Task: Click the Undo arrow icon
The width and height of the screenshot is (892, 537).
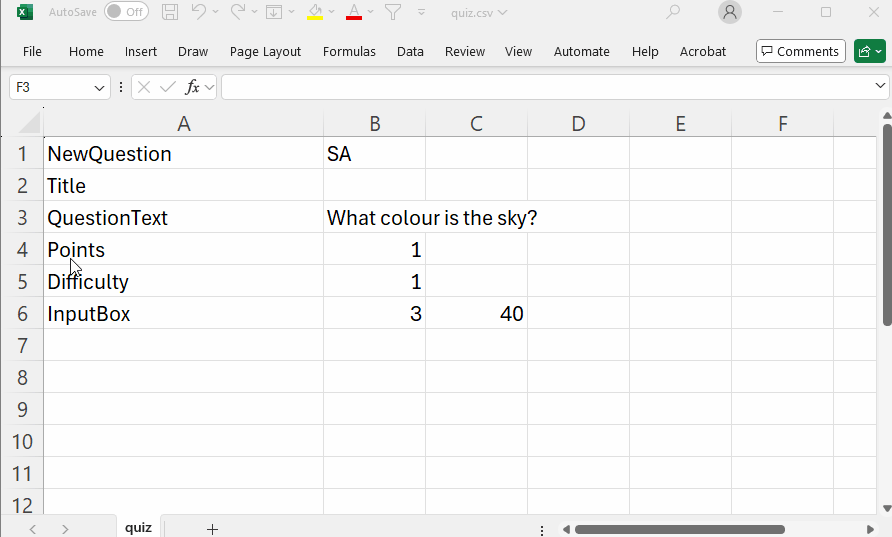Action: [x=199, y=12]
